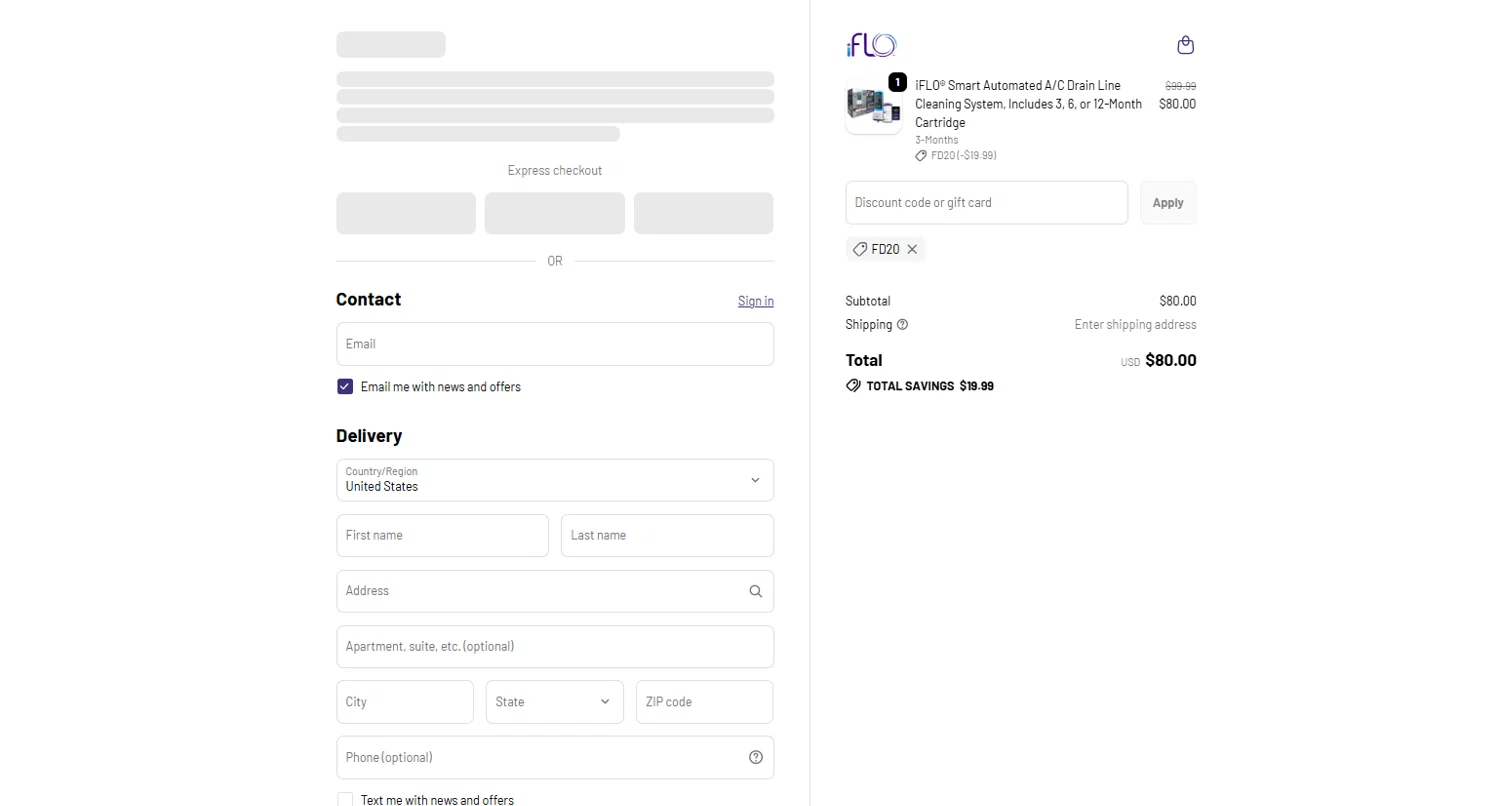Click the Express checkout label
Viewport: 1500px width, 806px height.
coord(555,171)
